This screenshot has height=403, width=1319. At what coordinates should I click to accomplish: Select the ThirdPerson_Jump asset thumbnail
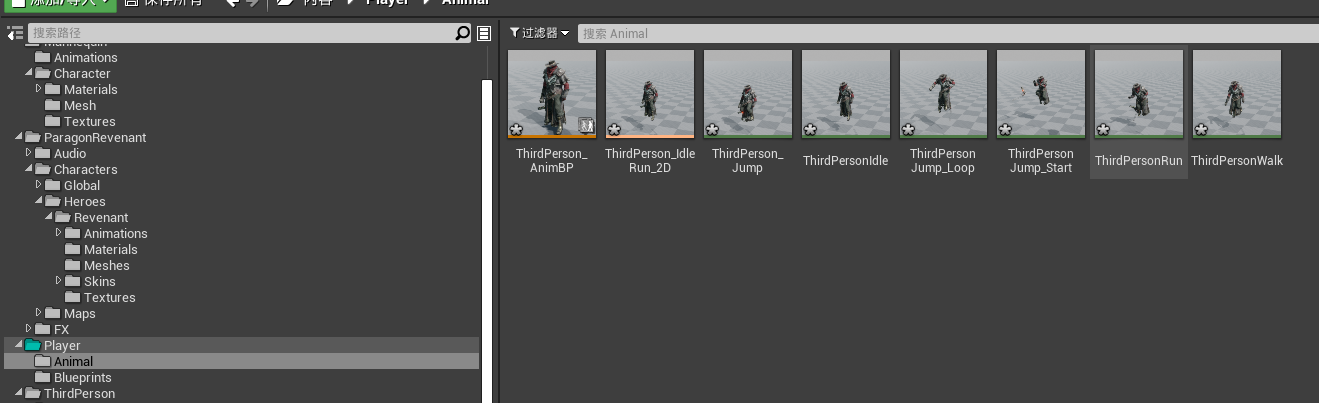(x=748, y=94)
